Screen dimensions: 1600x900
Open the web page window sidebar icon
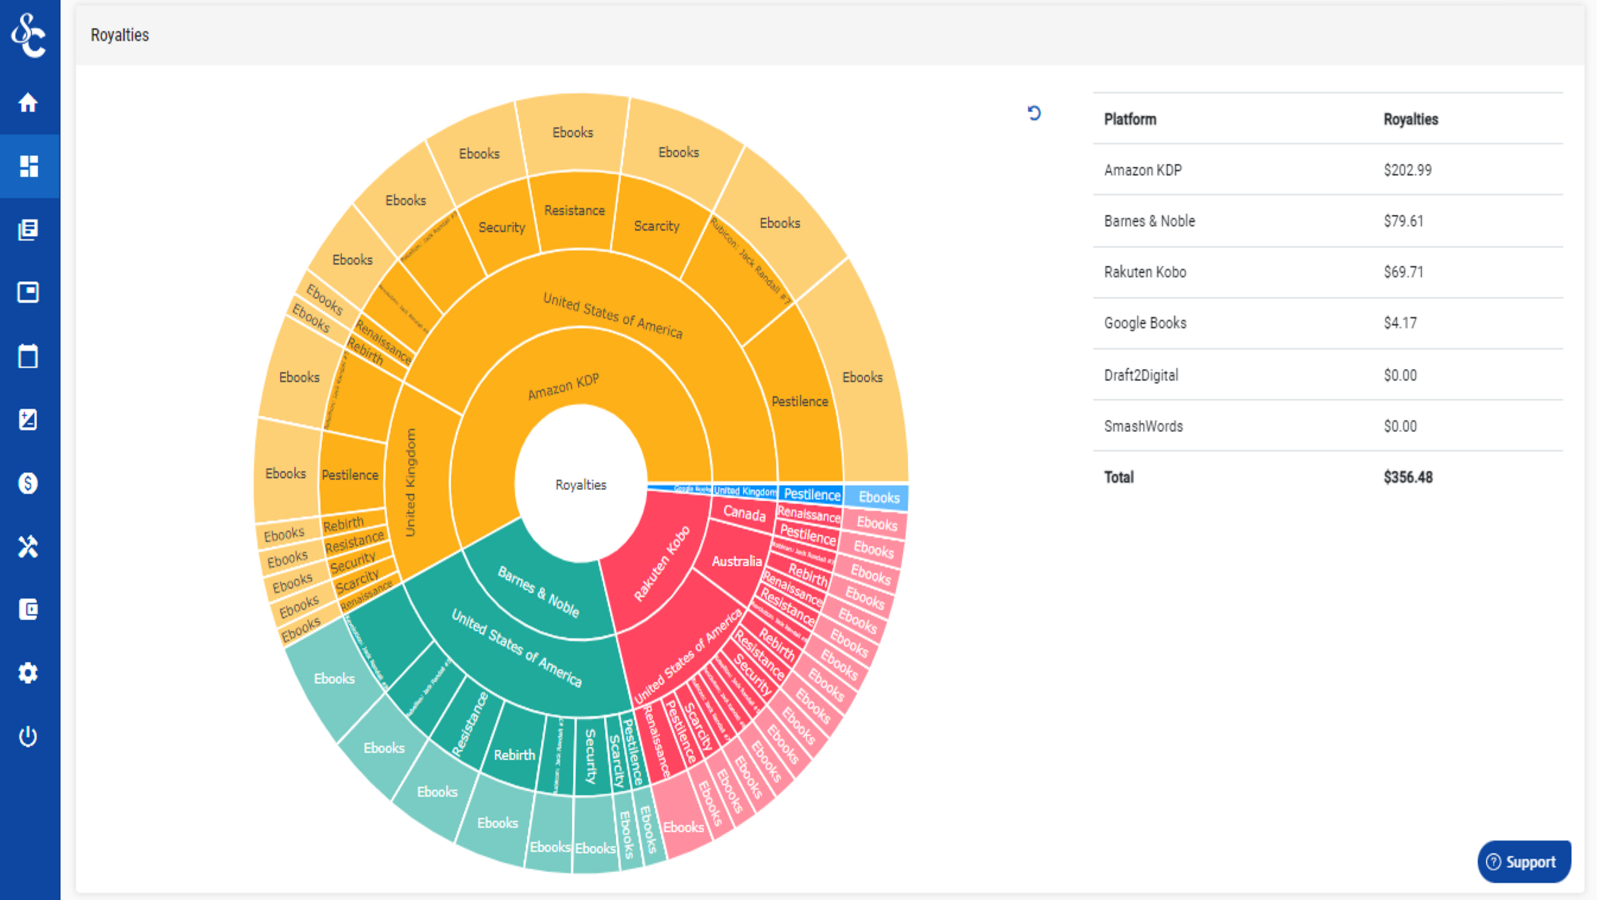coord(28,292)
